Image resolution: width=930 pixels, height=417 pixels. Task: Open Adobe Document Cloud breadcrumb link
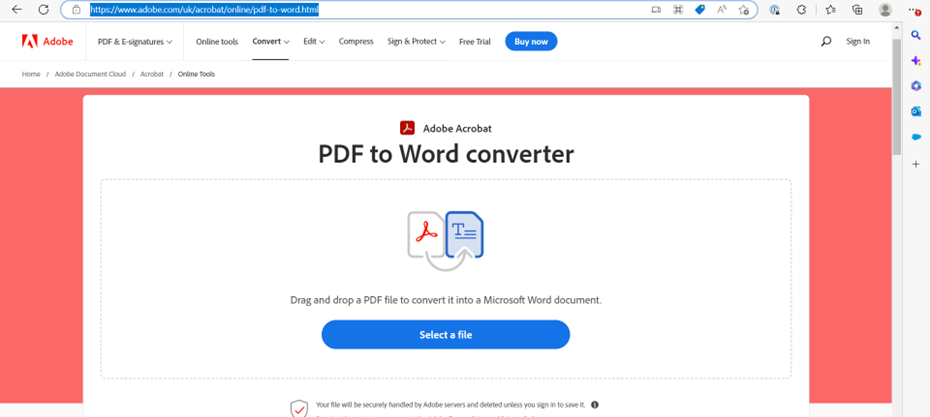coord(90,74)
